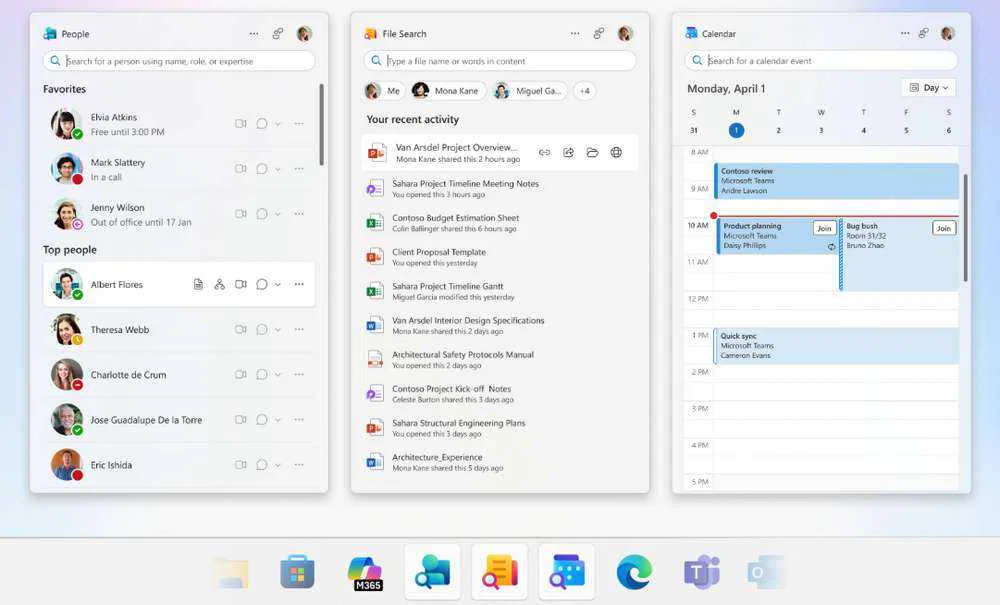
Task: Open the File Search overflow menu
Action: click(576, 33)
